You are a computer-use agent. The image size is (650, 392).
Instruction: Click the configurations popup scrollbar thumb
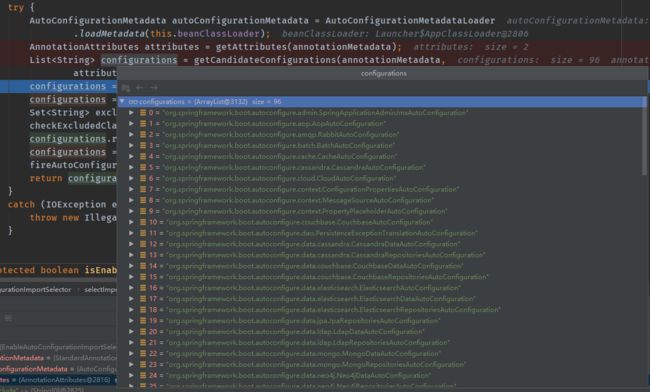pyautogui.click(x=644, y=136)
